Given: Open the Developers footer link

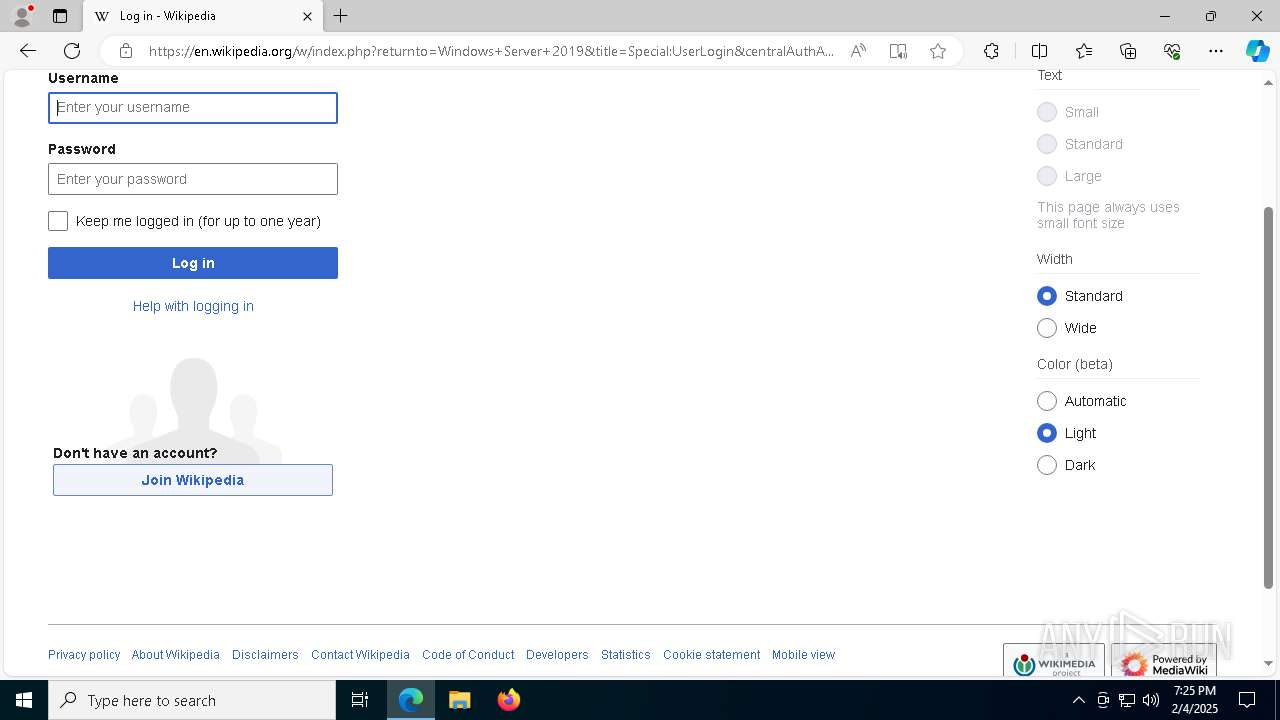Looking at the screenshot, I should coord(557,655).
